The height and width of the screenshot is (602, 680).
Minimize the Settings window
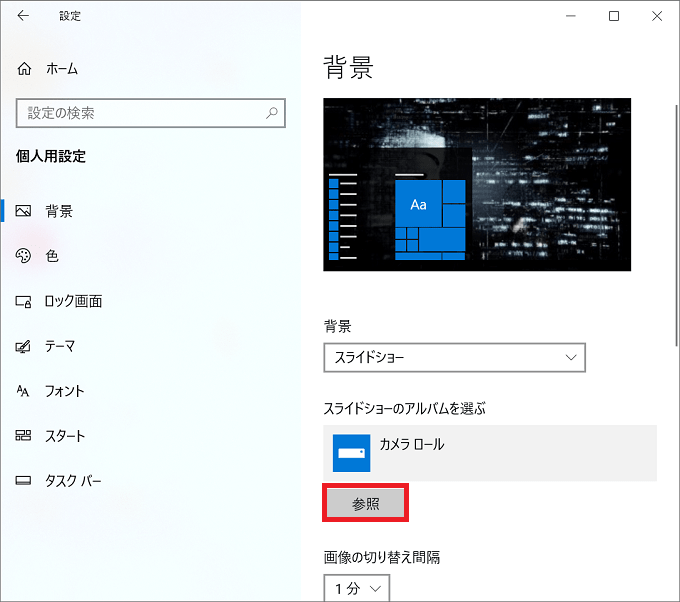(571, 16)
